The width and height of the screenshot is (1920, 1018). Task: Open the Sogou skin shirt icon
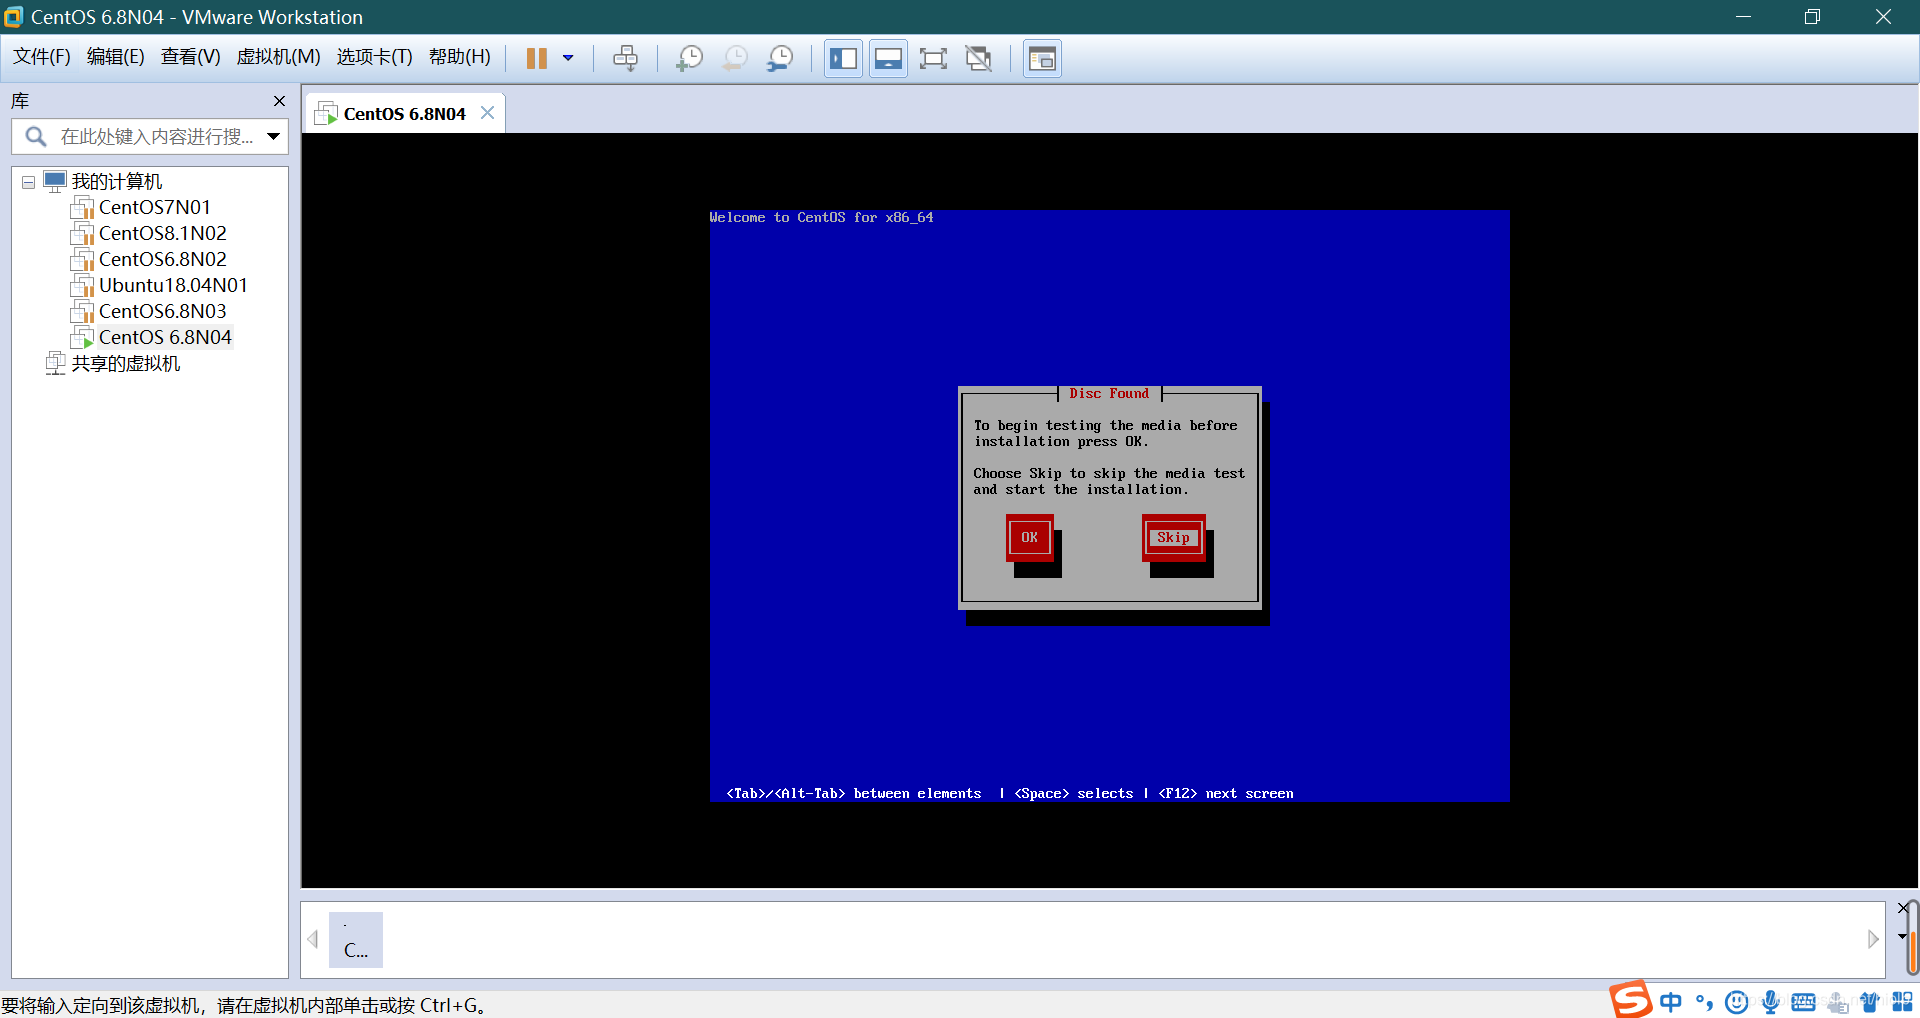(1869, 1002)
